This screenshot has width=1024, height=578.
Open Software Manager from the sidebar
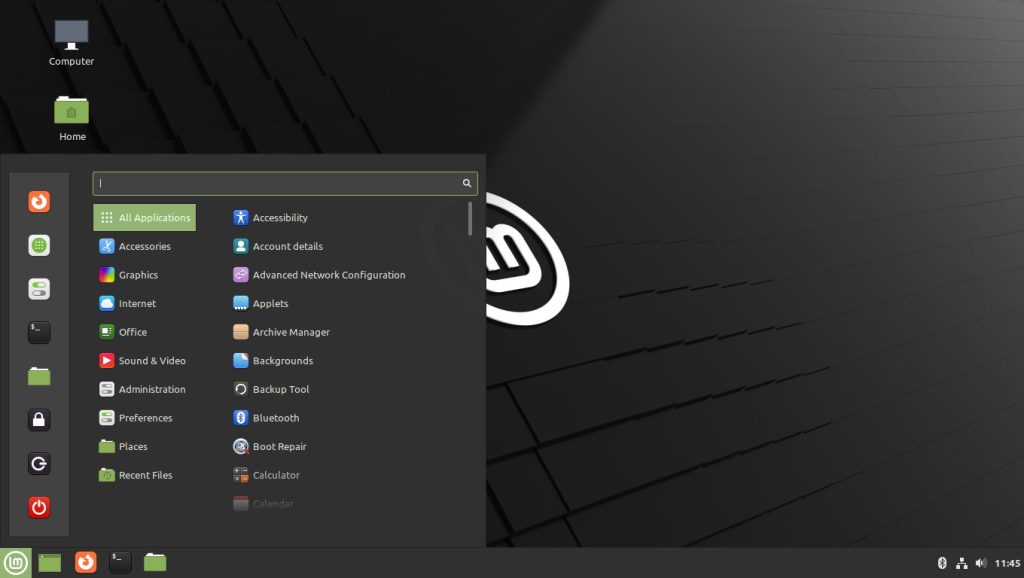click(x=38, y=245)
